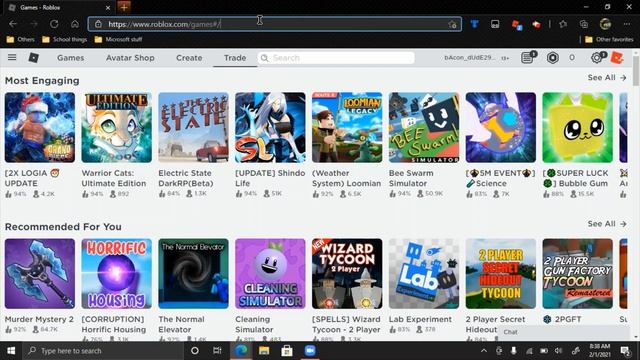640x360 pixels.
Task: Click the site padlock security icon
Action: coord(98,24)
